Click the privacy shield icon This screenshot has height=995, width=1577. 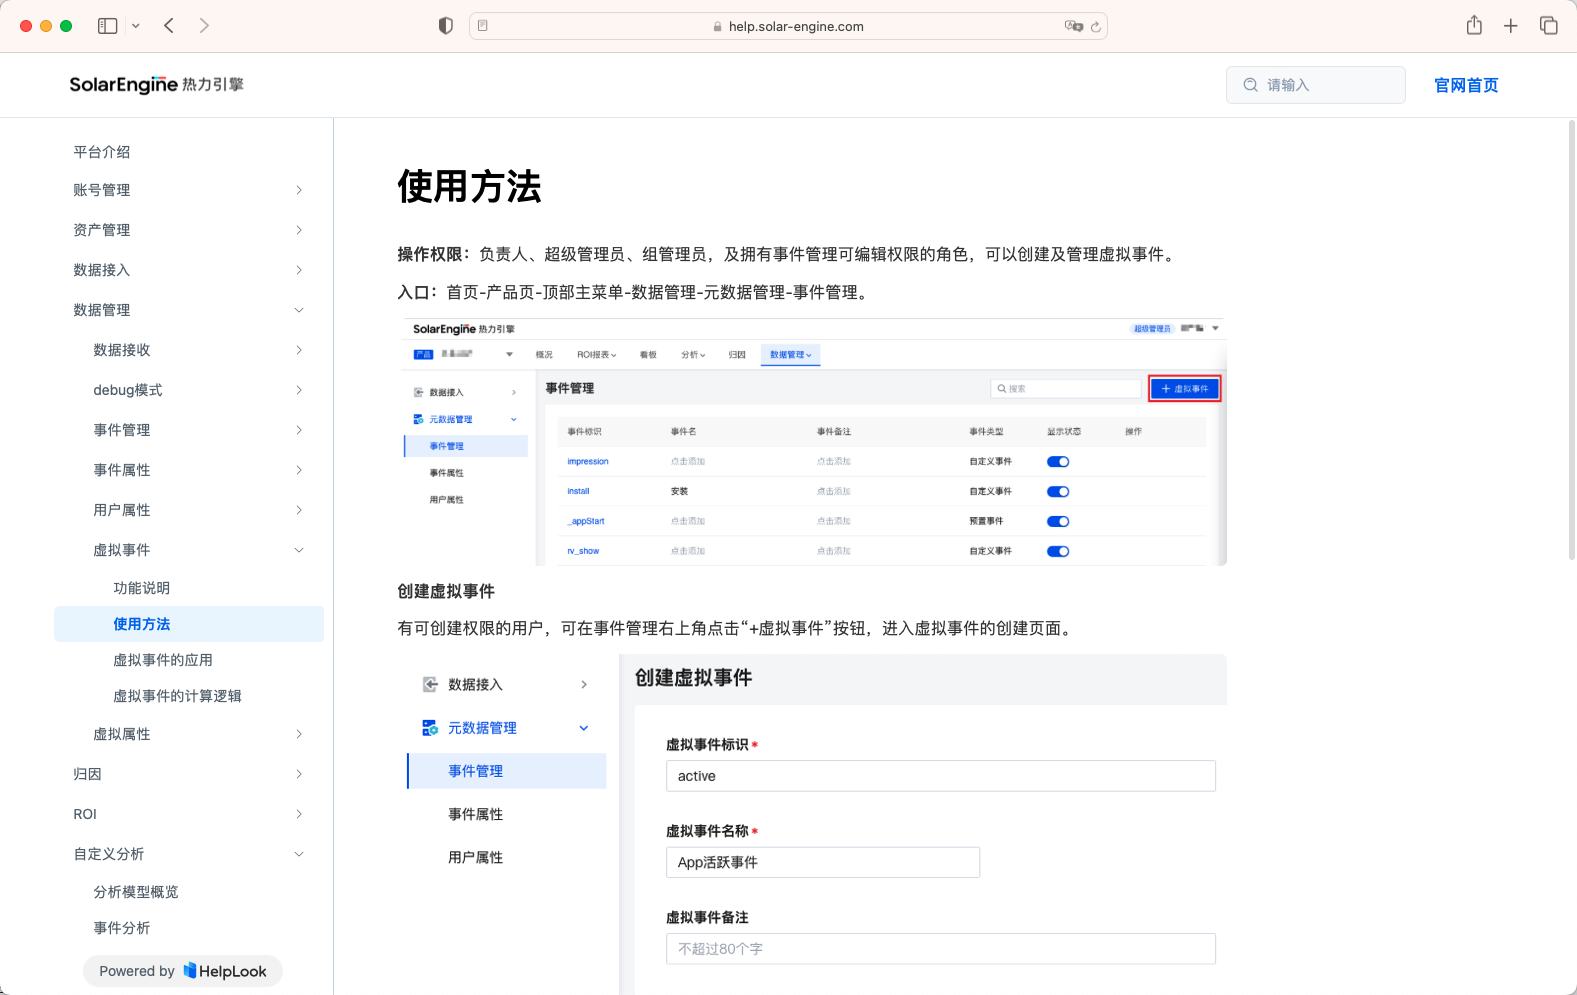(x=446, y=26)
